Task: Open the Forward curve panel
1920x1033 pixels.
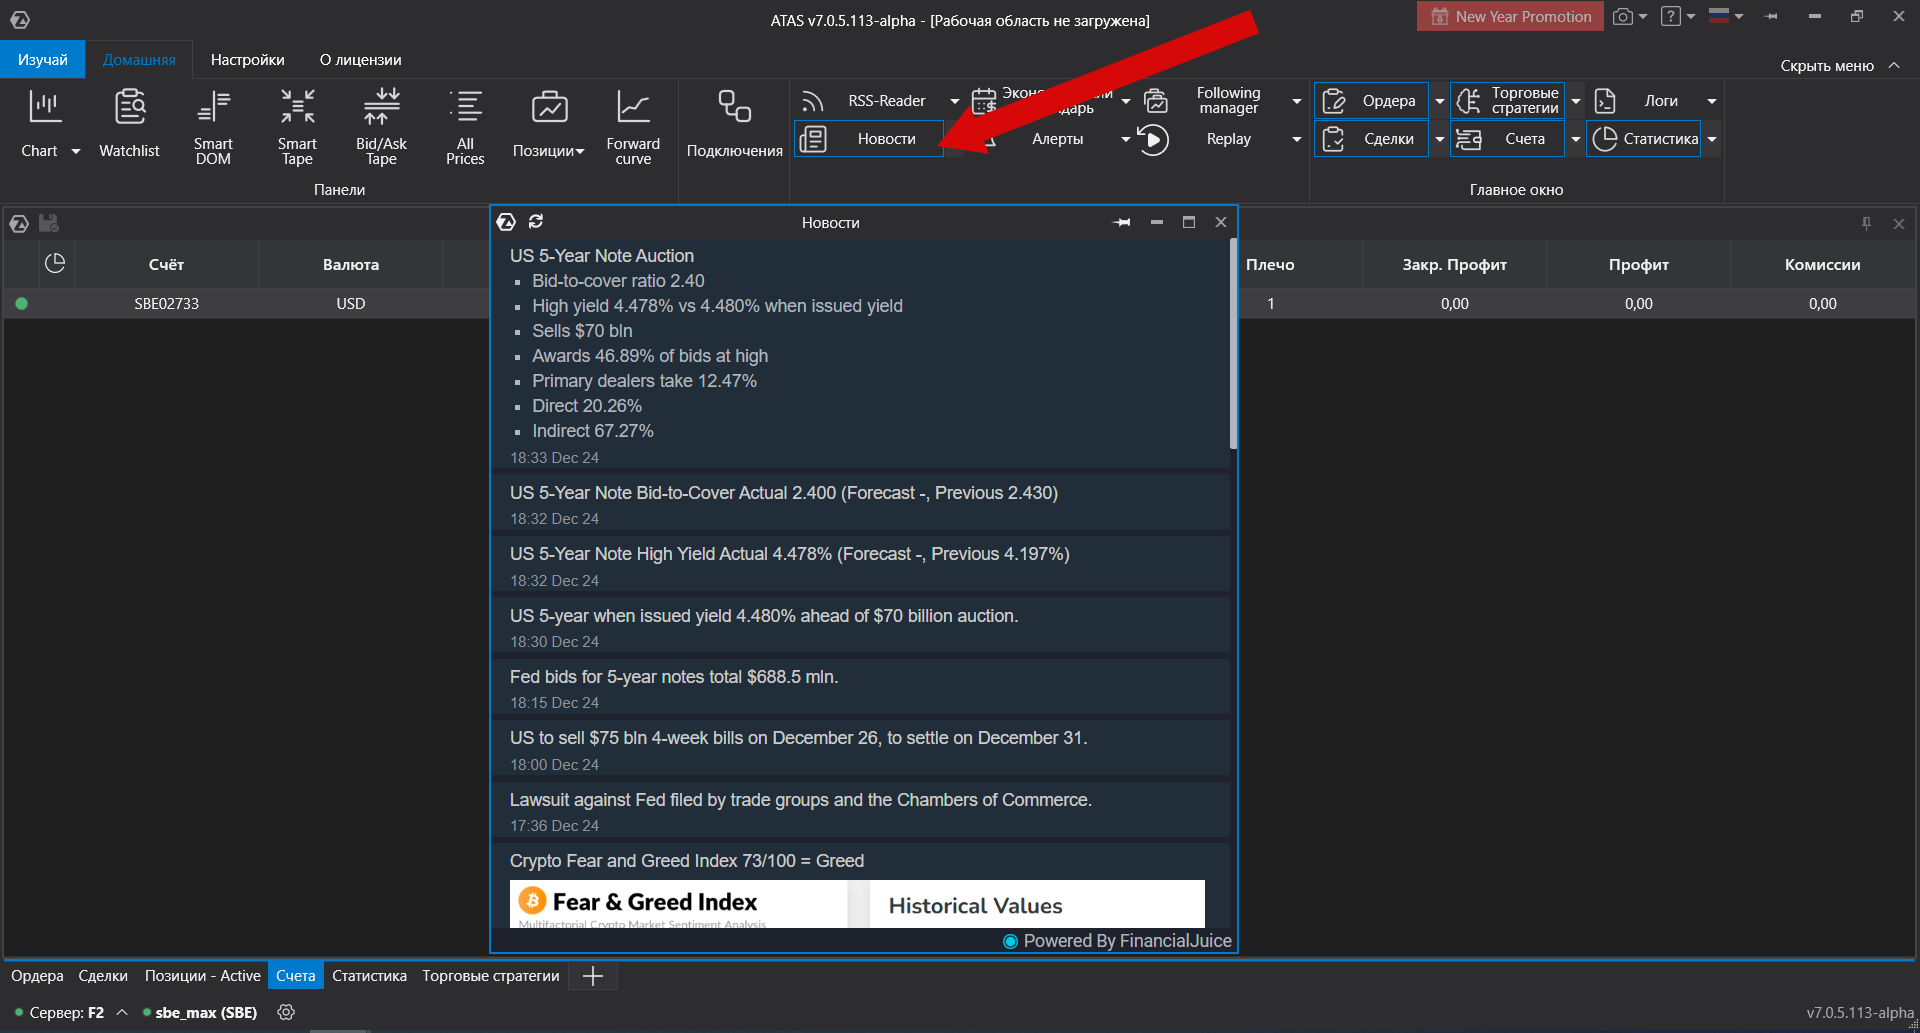Action: coord(633,125)
